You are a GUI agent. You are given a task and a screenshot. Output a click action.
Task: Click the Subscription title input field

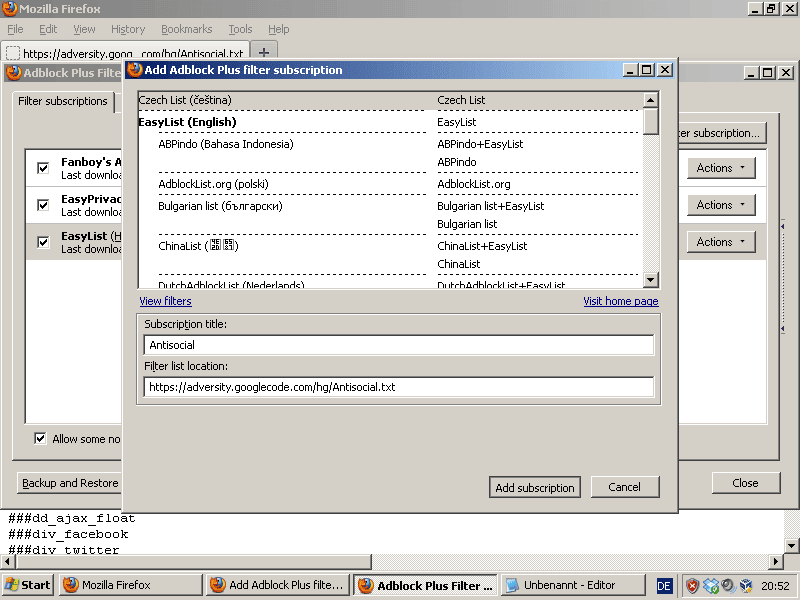pyautogui.click(x=398, y=345)
